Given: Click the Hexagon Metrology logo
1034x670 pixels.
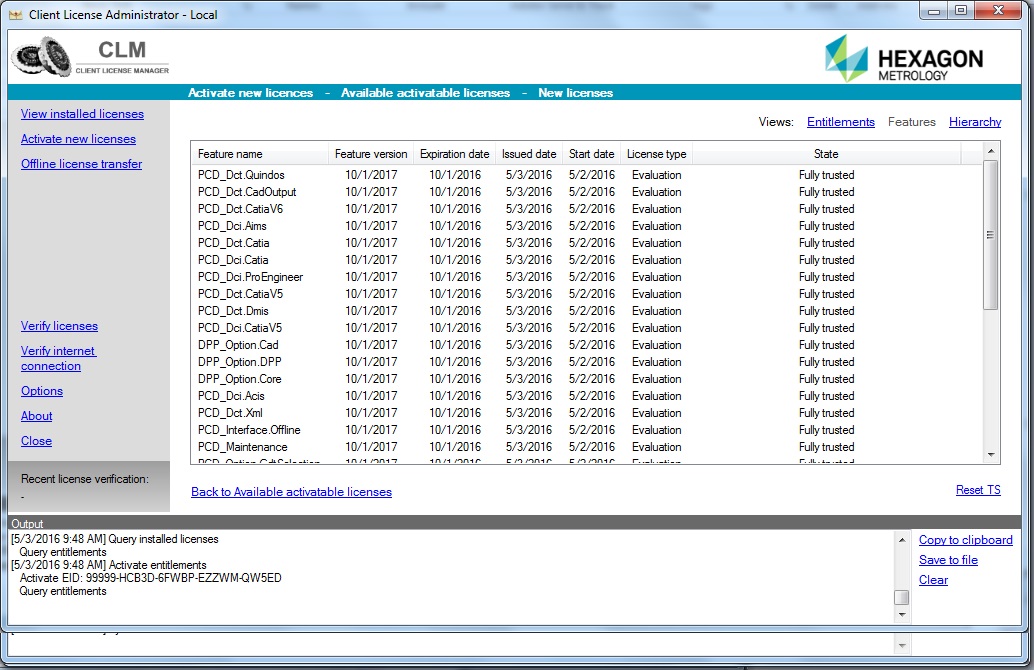Looking at the screenshot, I should pyautogui.click(x=903, y=59).
